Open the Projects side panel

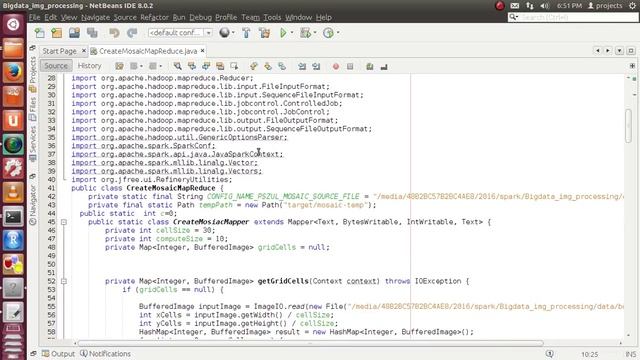[33, 73]
